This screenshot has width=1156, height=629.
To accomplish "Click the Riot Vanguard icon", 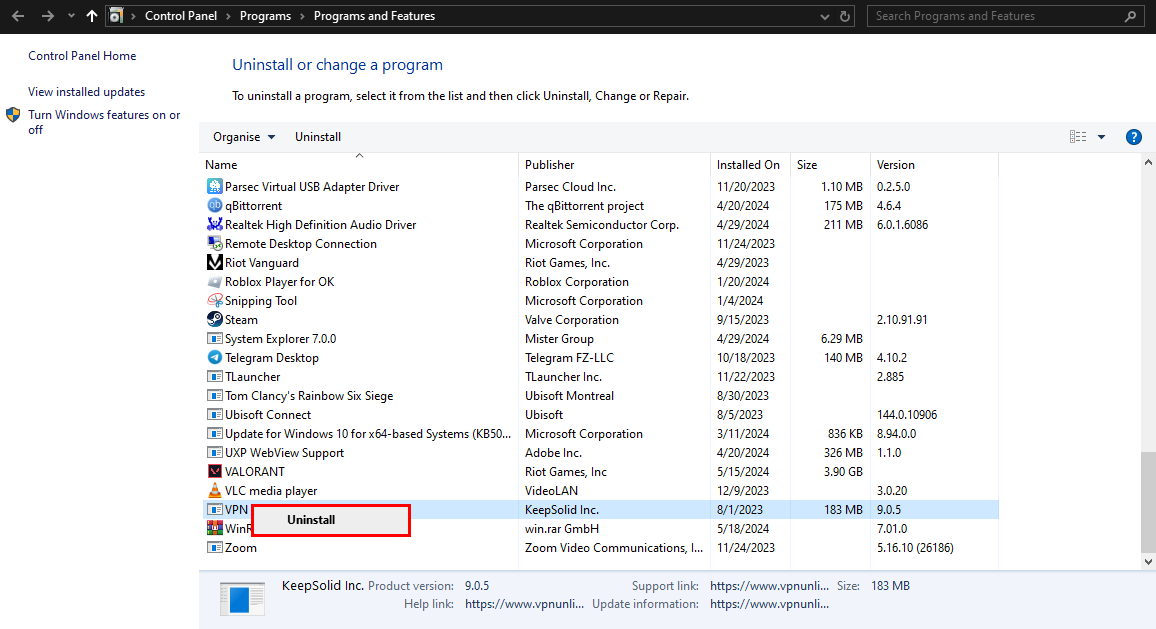I will click(x=214, y=263).
